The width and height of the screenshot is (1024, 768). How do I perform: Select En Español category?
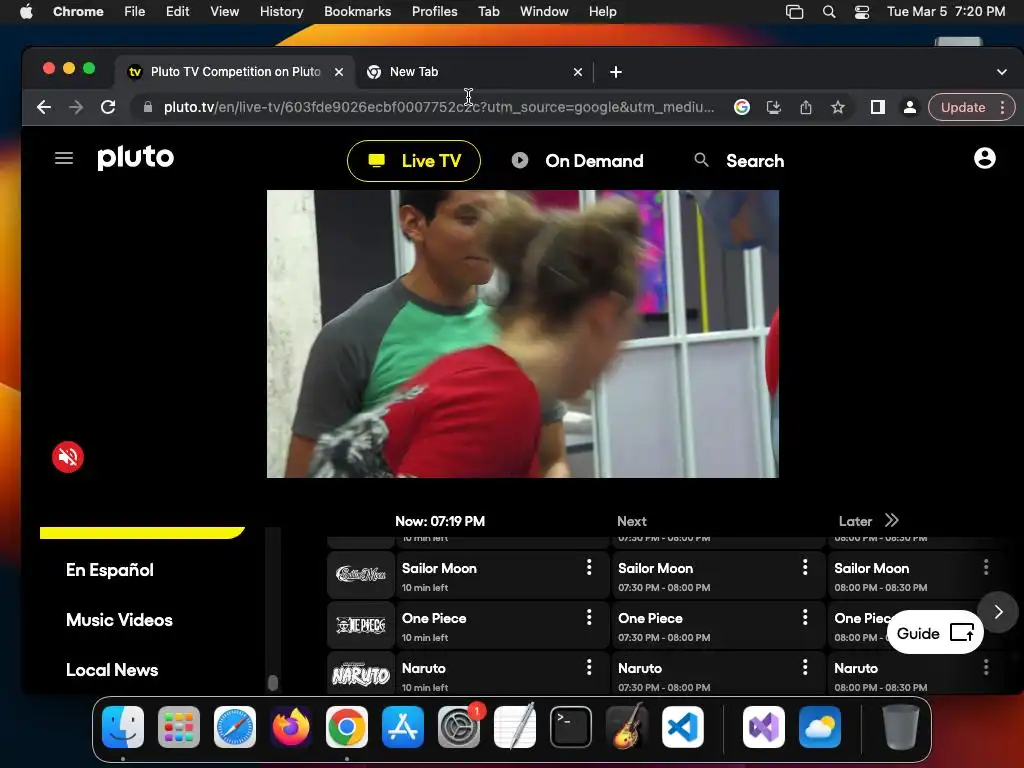pyautogui.click(x=110, y=570)
